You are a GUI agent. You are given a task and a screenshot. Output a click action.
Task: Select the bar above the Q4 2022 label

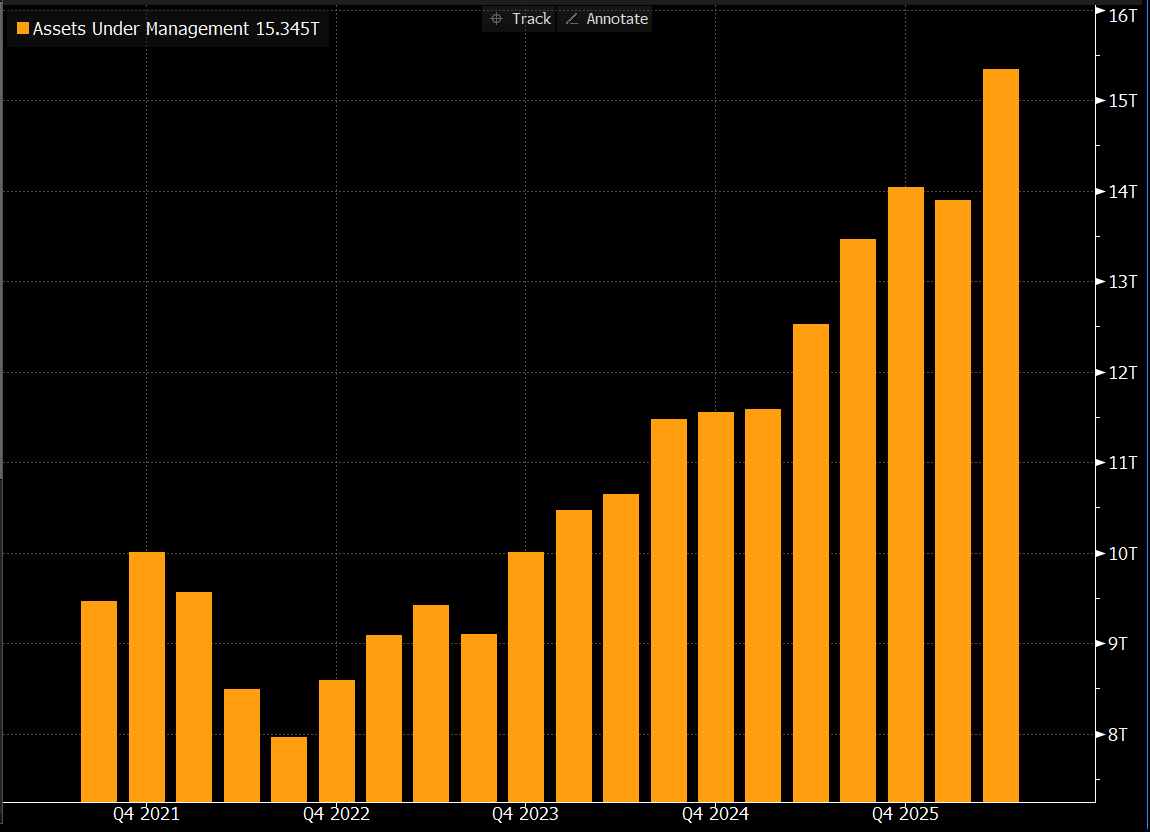(x=337, y=740)
